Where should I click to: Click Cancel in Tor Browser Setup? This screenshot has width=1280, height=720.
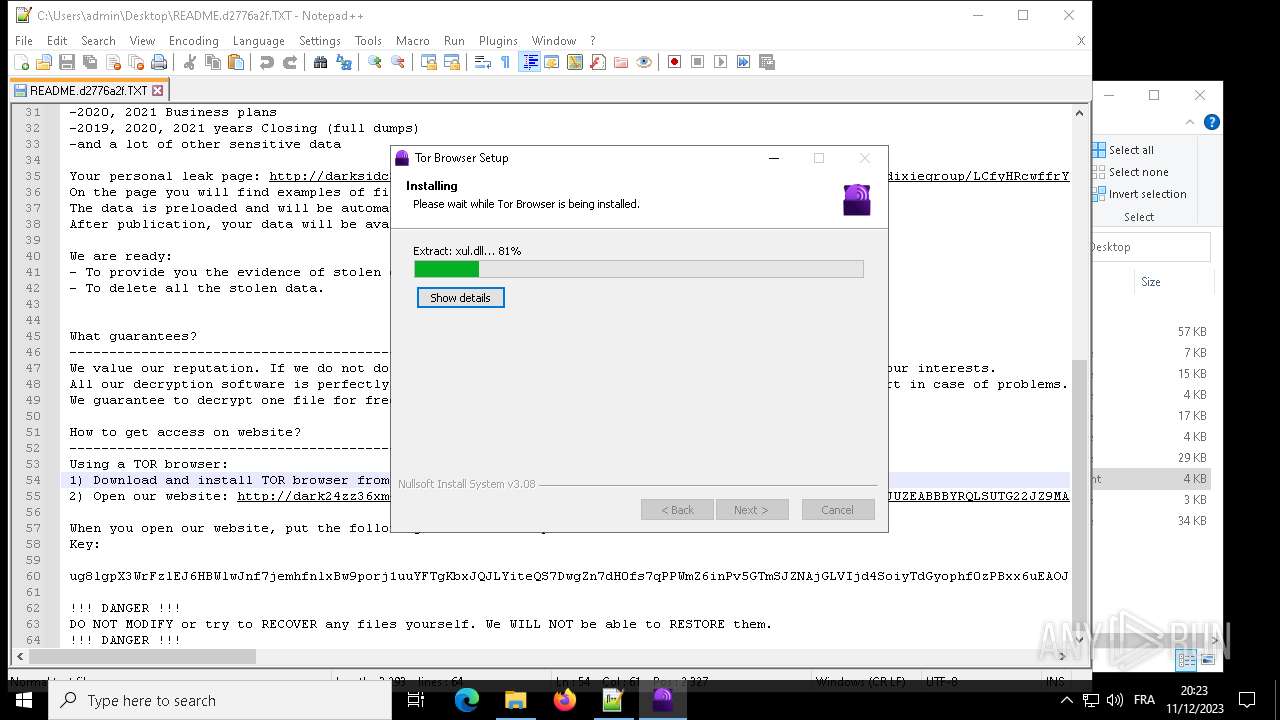point(837,510)
